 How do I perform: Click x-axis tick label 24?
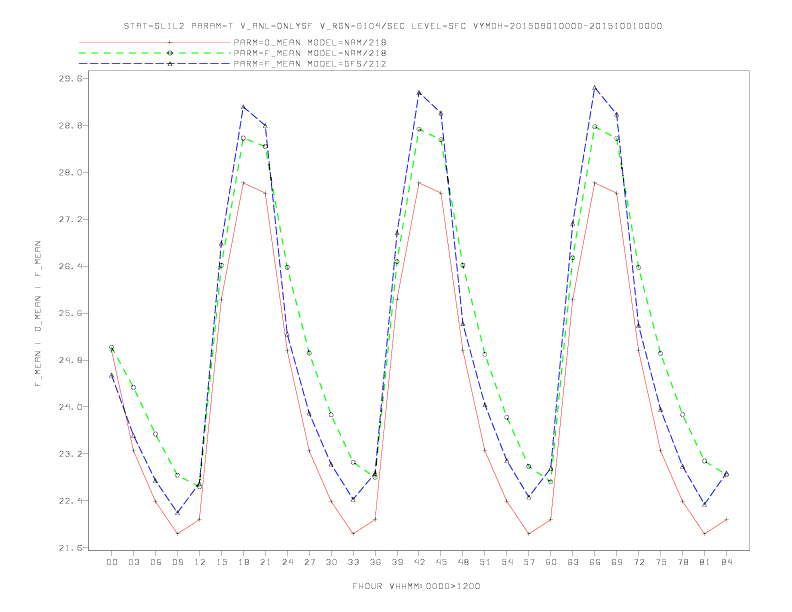(287, 562)
